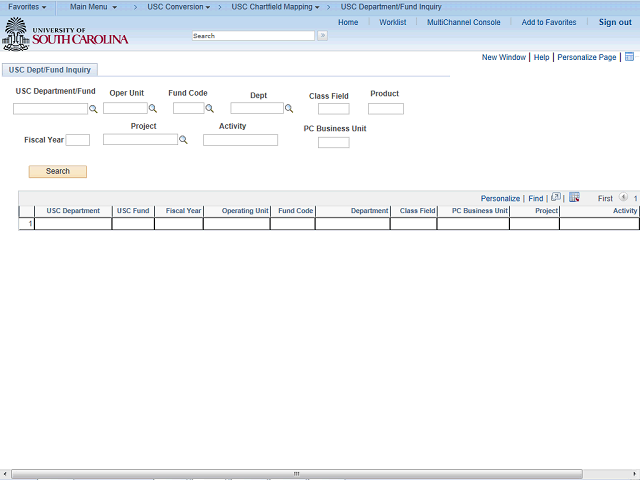Click University of South Carolina logo
Viewport: 640px width, 480px height.
[65, 34]
